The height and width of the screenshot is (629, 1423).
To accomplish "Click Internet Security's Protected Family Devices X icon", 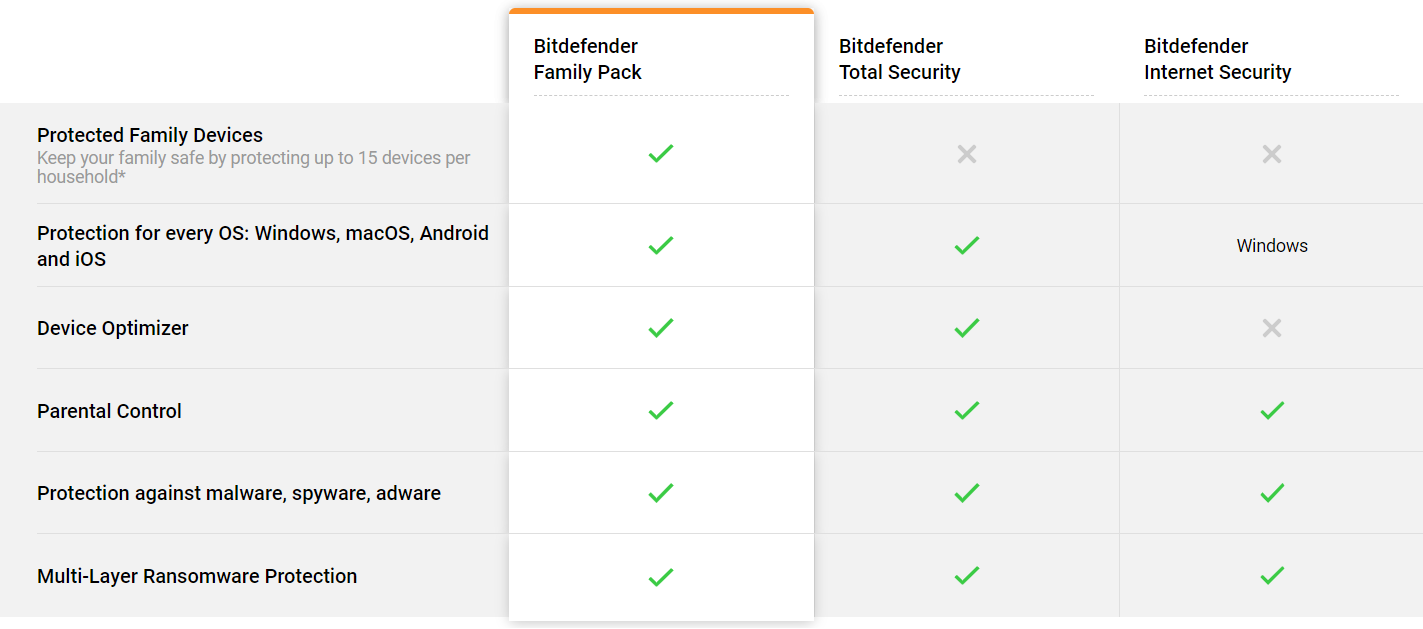I will point(1271,154).
